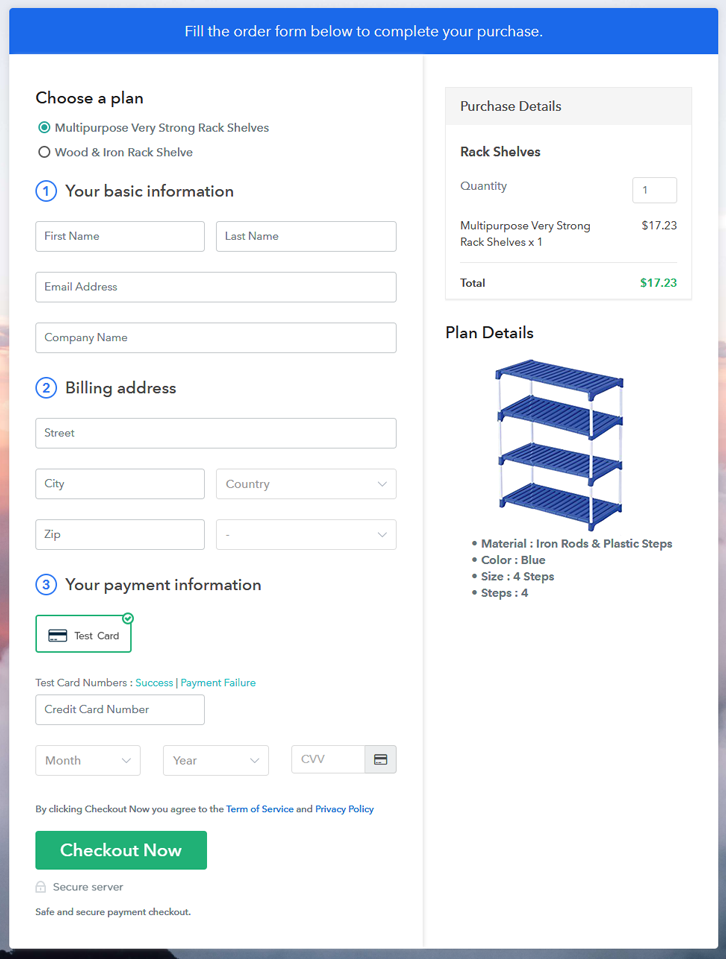The width and height of the screenshot is (726, 959).
Task: Click the 'Size : 4 Steps' detail
Action: point(517,577)
